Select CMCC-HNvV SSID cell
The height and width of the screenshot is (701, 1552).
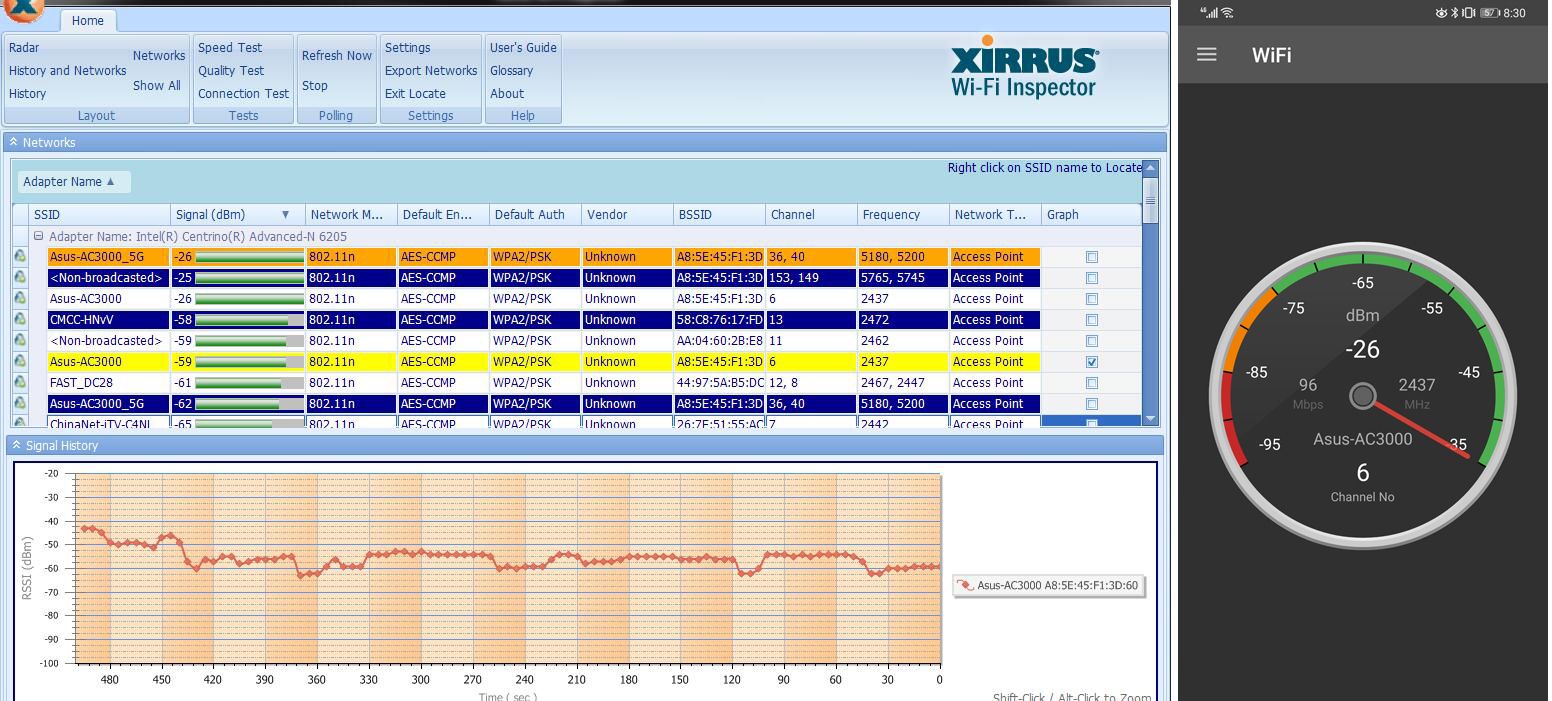click(108, 320)
